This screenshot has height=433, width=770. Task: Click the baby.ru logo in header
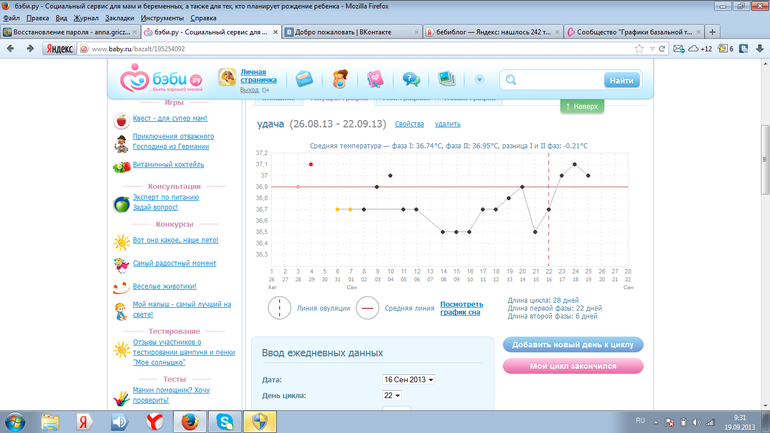[x=162, y=79]
